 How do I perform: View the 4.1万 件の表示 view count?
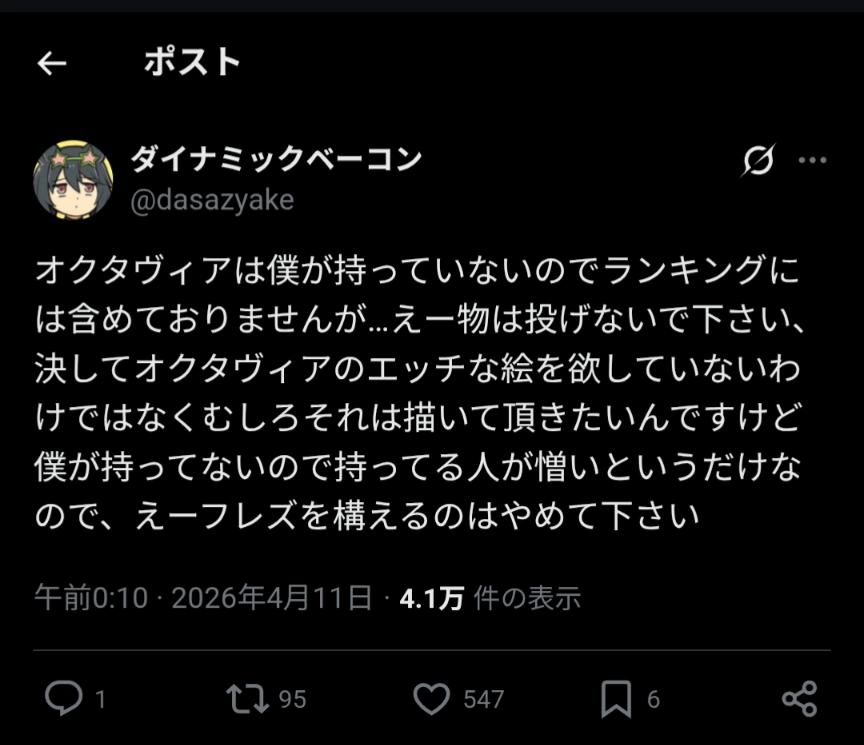tap(490, 598)
